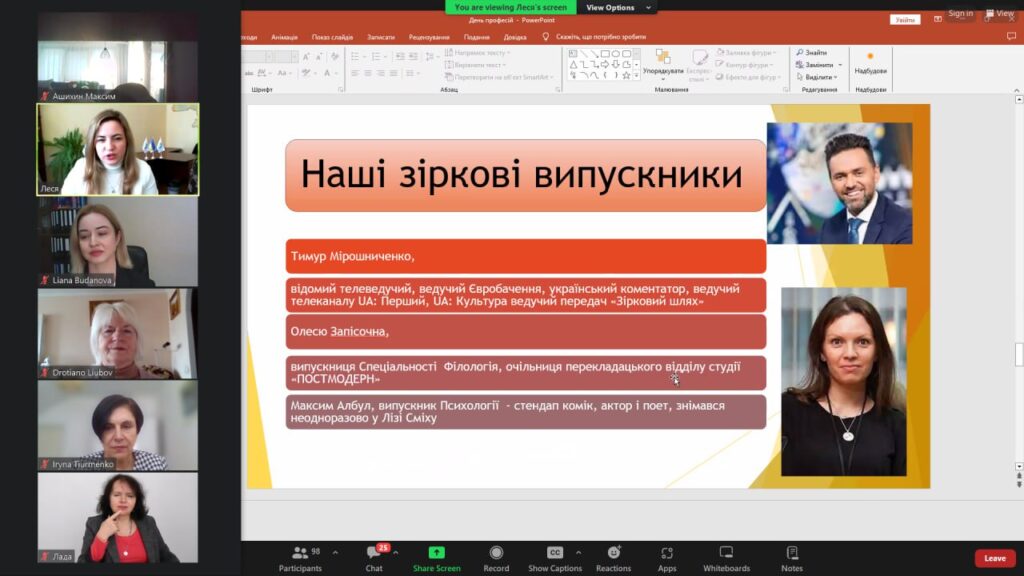Switch to the Анімація ribbon tab
Screen dimensions: 1024x576
284,37
